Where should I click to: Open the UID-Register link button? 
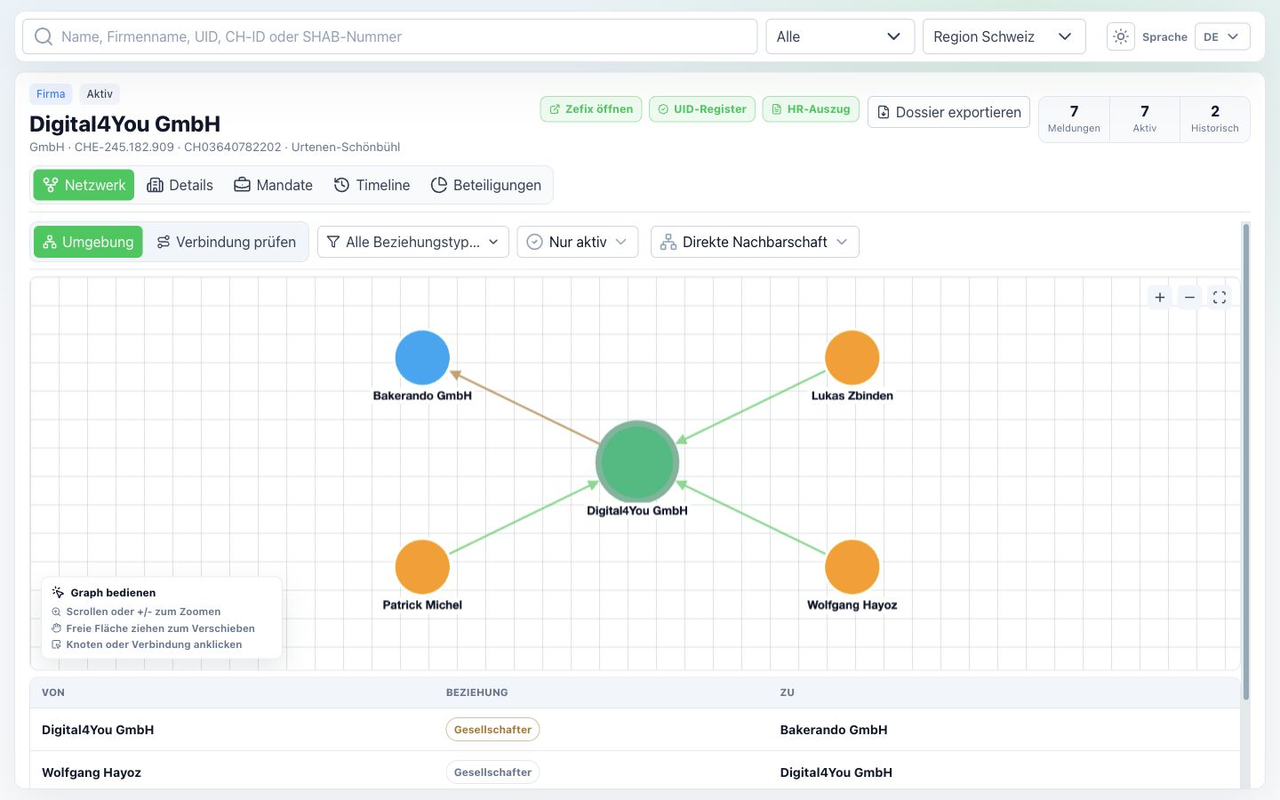(702, 109)
